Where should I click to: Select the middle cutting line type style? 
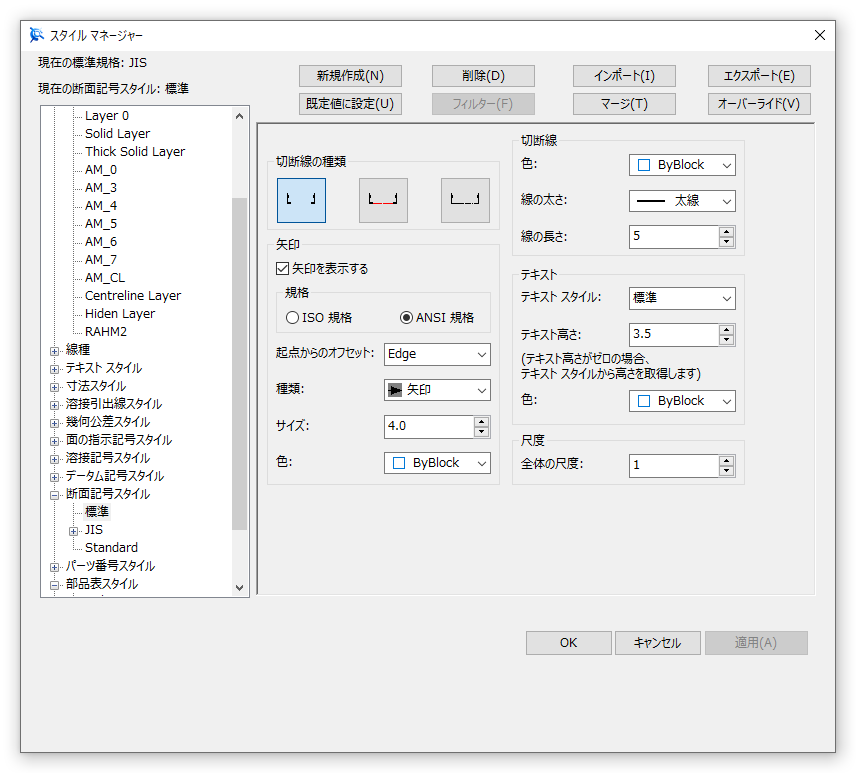[x=383, y=200]
